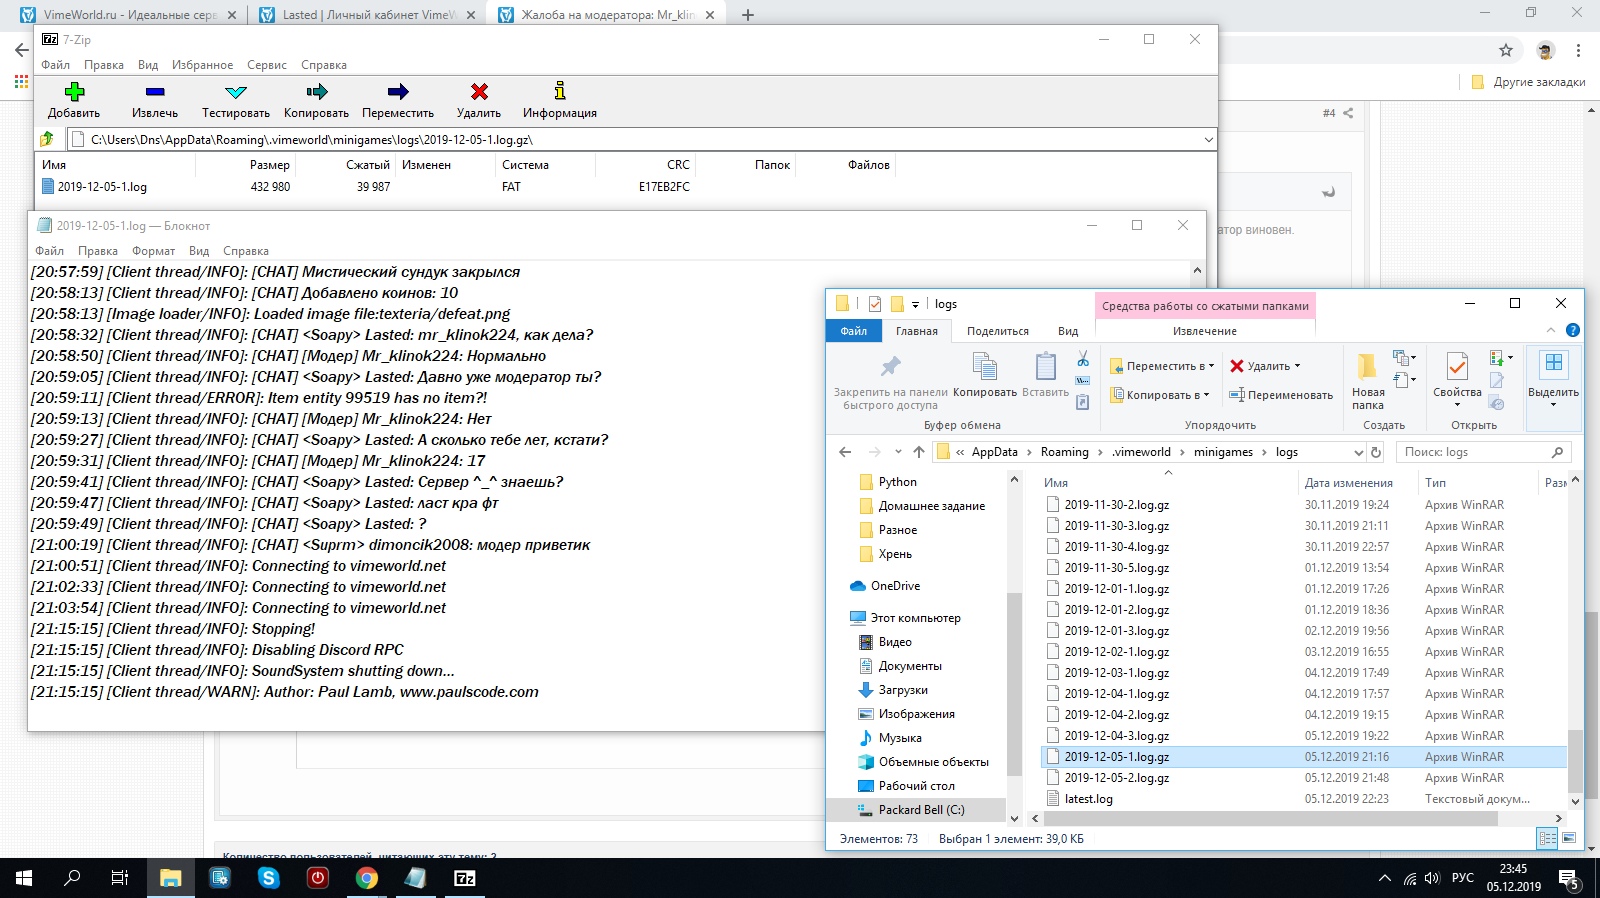Switch to the VimeWorld.ru Chrome tab
1600x898 pixels.
pos(130,15)
